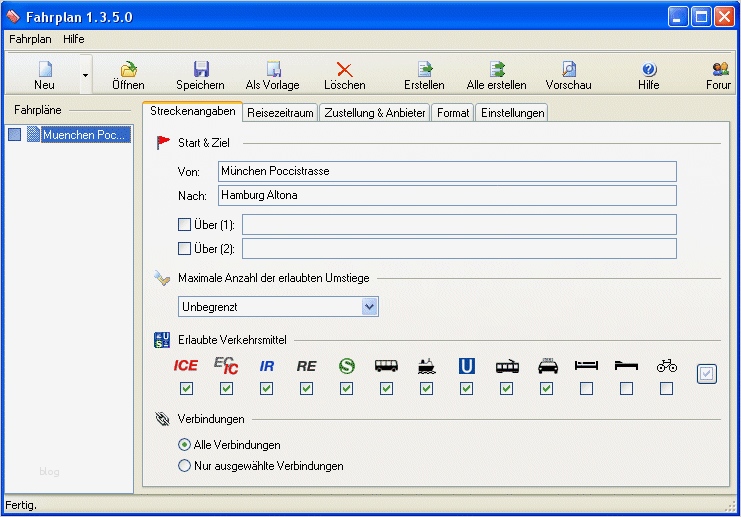
Task: Open the dropdown arrow beside Neu
Action: [x=86, y=75]
